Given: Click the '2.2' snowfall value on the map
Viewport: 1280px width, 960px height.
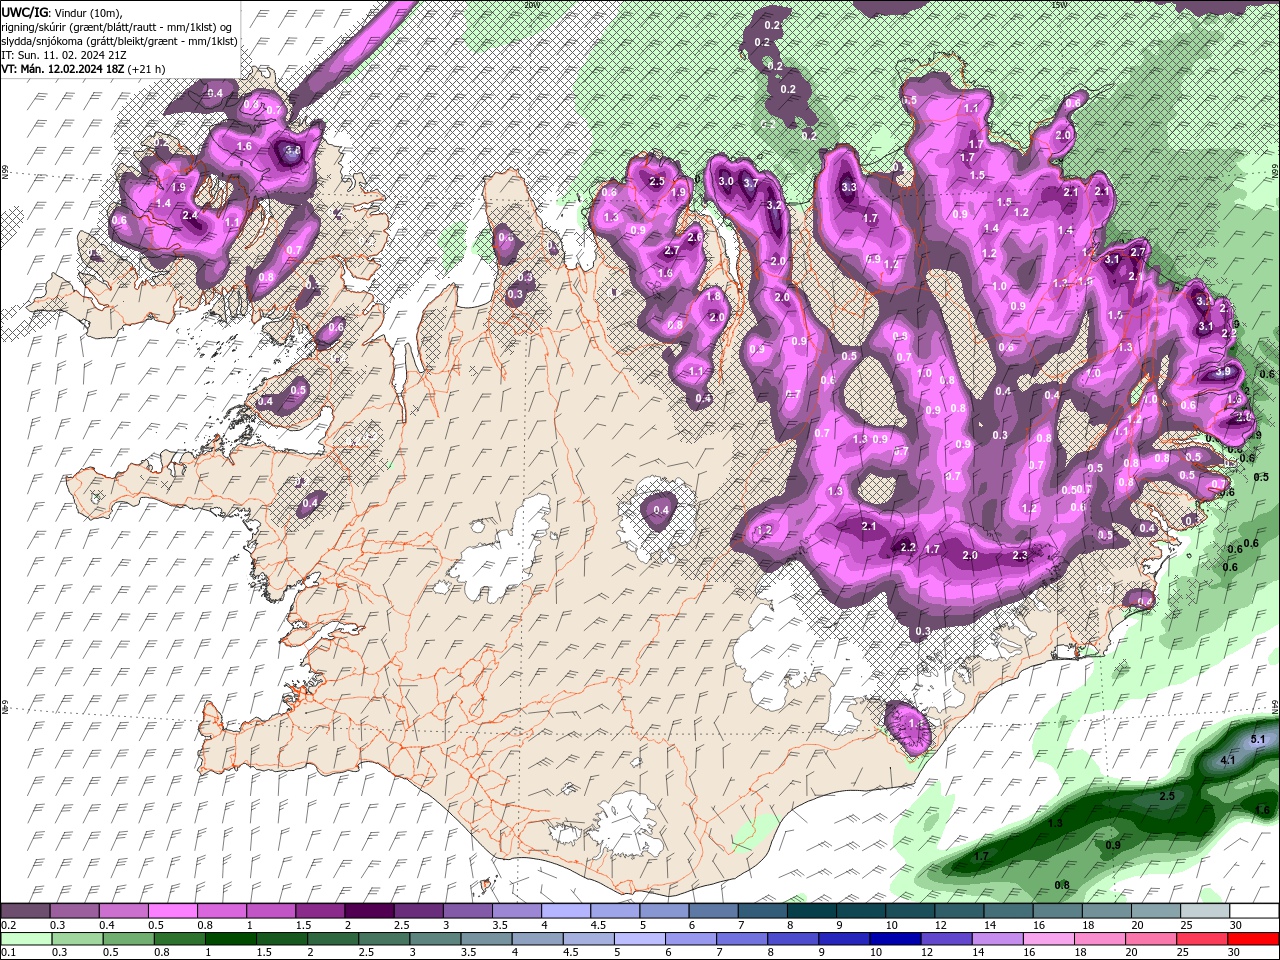Looking at the screenshot, I should click(x=908, y=547).
